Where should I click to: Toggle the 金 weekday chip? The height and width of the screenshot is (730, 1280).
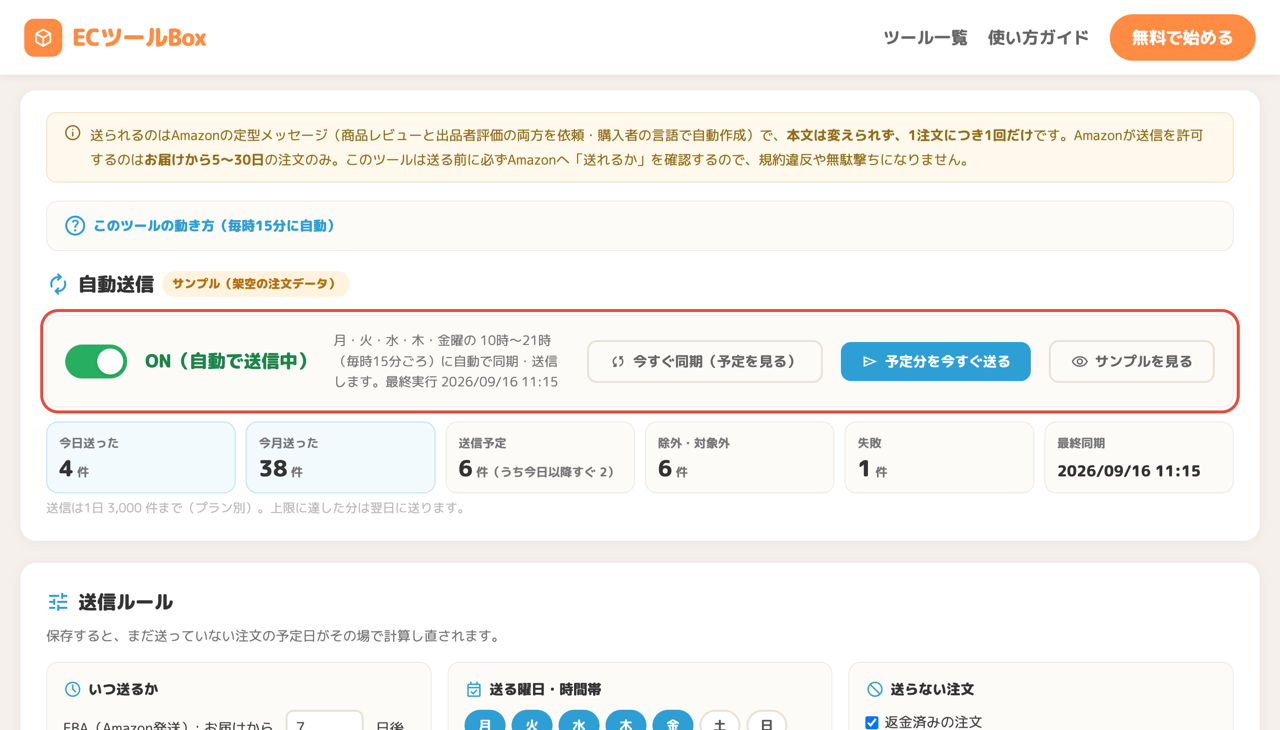pos(673,722)
